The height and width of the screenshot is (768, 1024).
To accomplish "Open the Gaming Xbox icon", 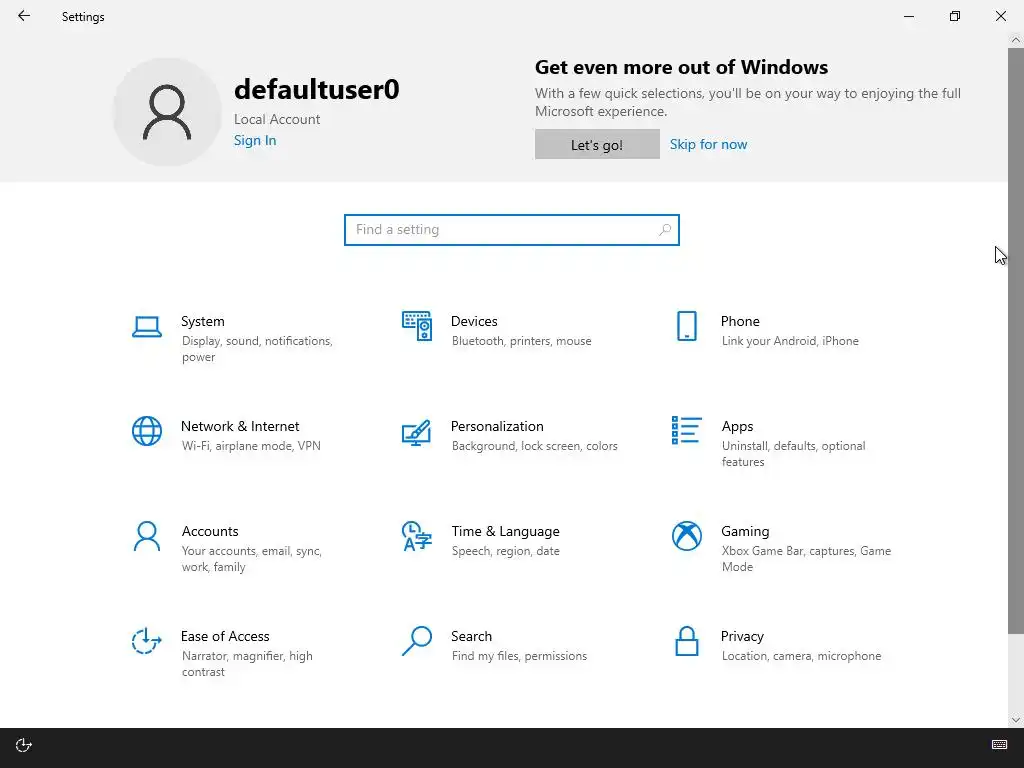I will [x=686, y=536].
